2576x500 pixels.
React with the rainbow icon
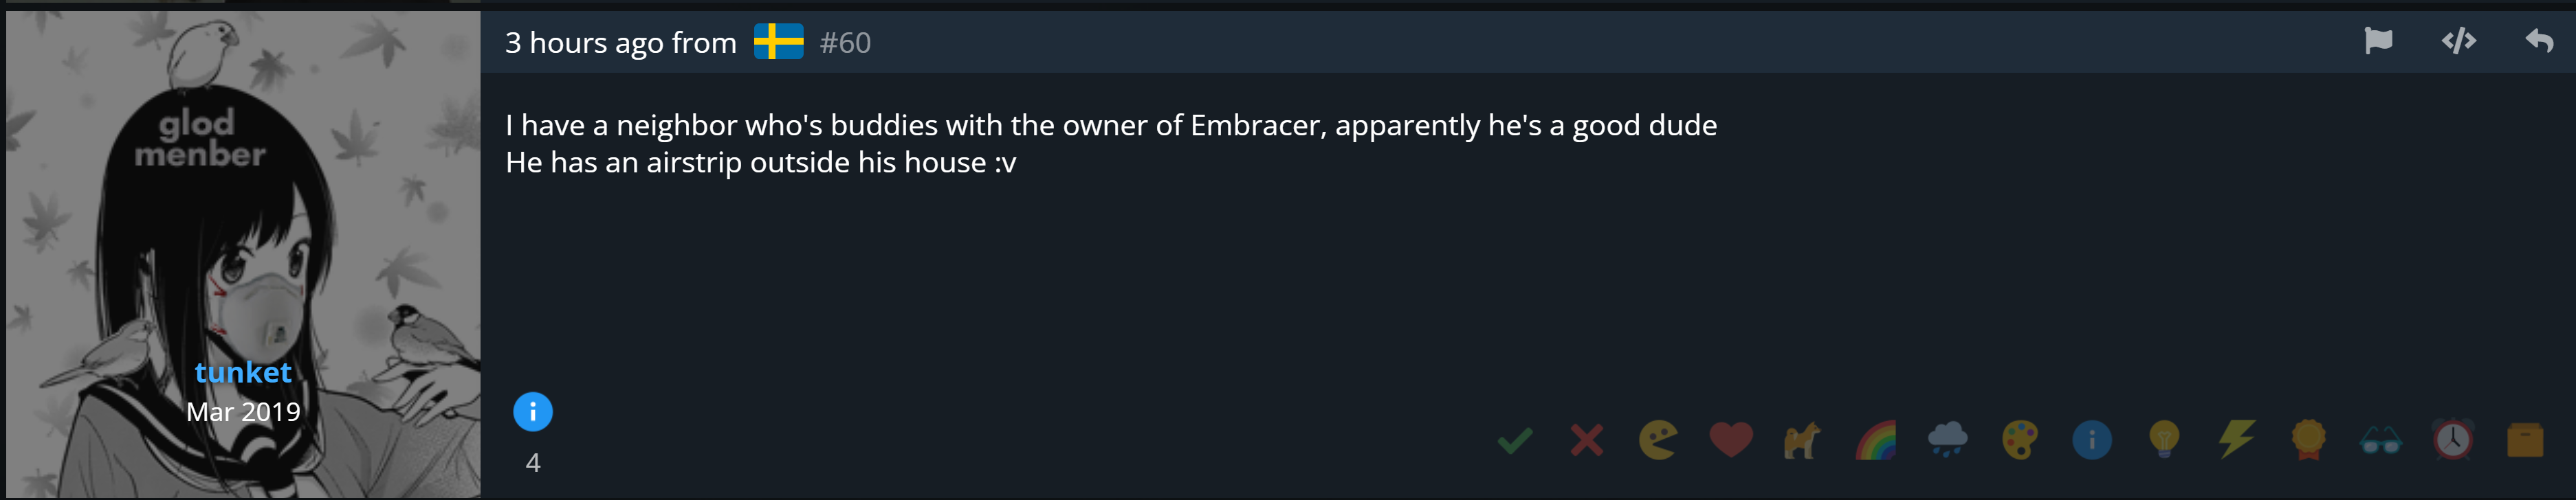pos(1875,440)
